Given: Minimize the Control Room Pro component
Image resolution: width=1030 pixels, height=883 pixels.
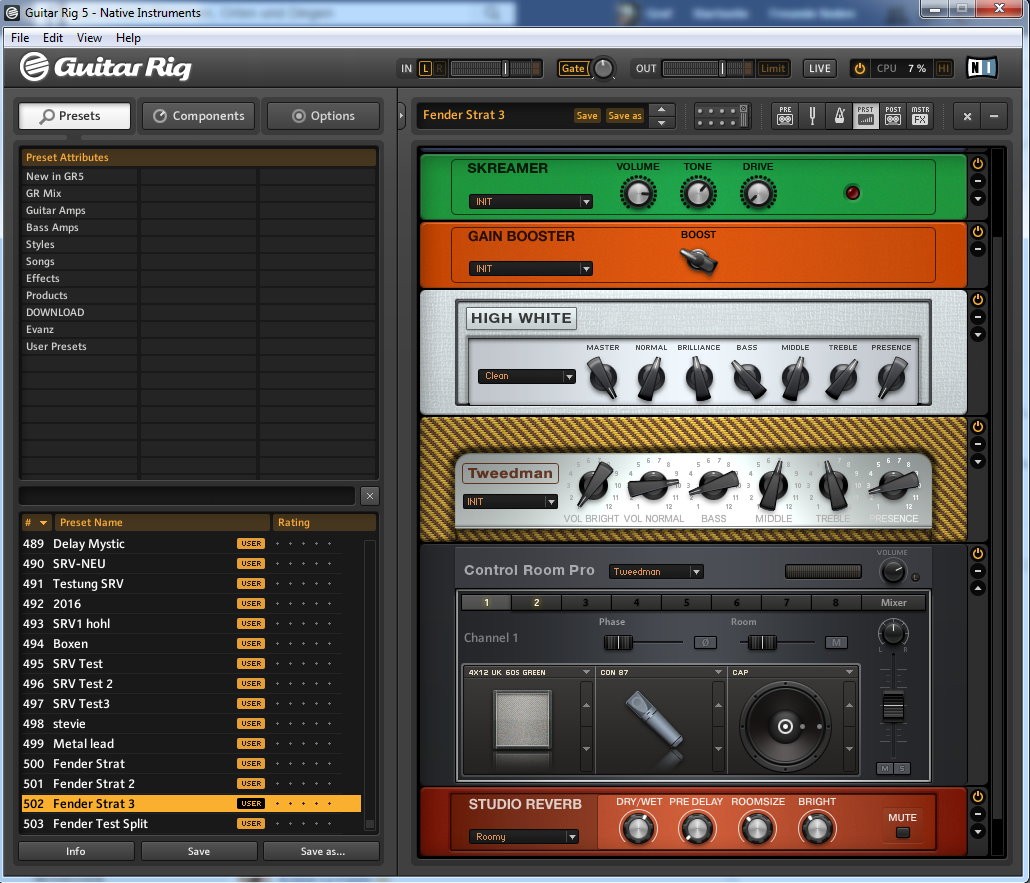Looking at the screenshot, I should 977,571.
